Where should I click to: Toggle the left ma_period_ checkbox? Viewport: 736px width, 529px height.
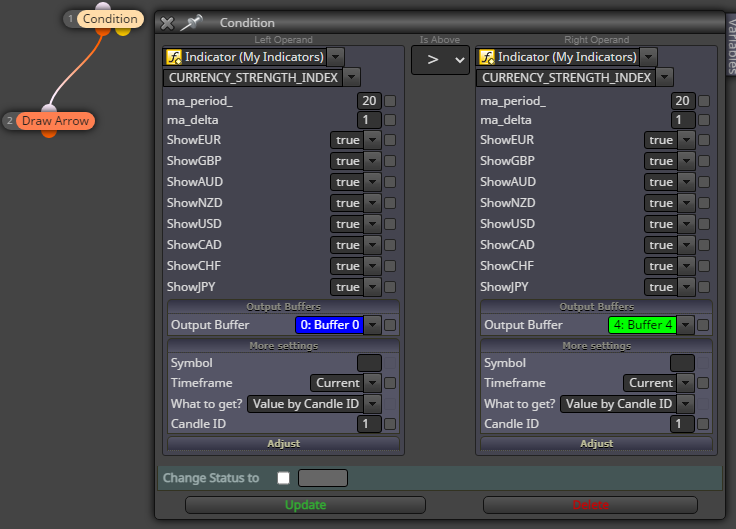pyautogui.click(x=390, y=101)
